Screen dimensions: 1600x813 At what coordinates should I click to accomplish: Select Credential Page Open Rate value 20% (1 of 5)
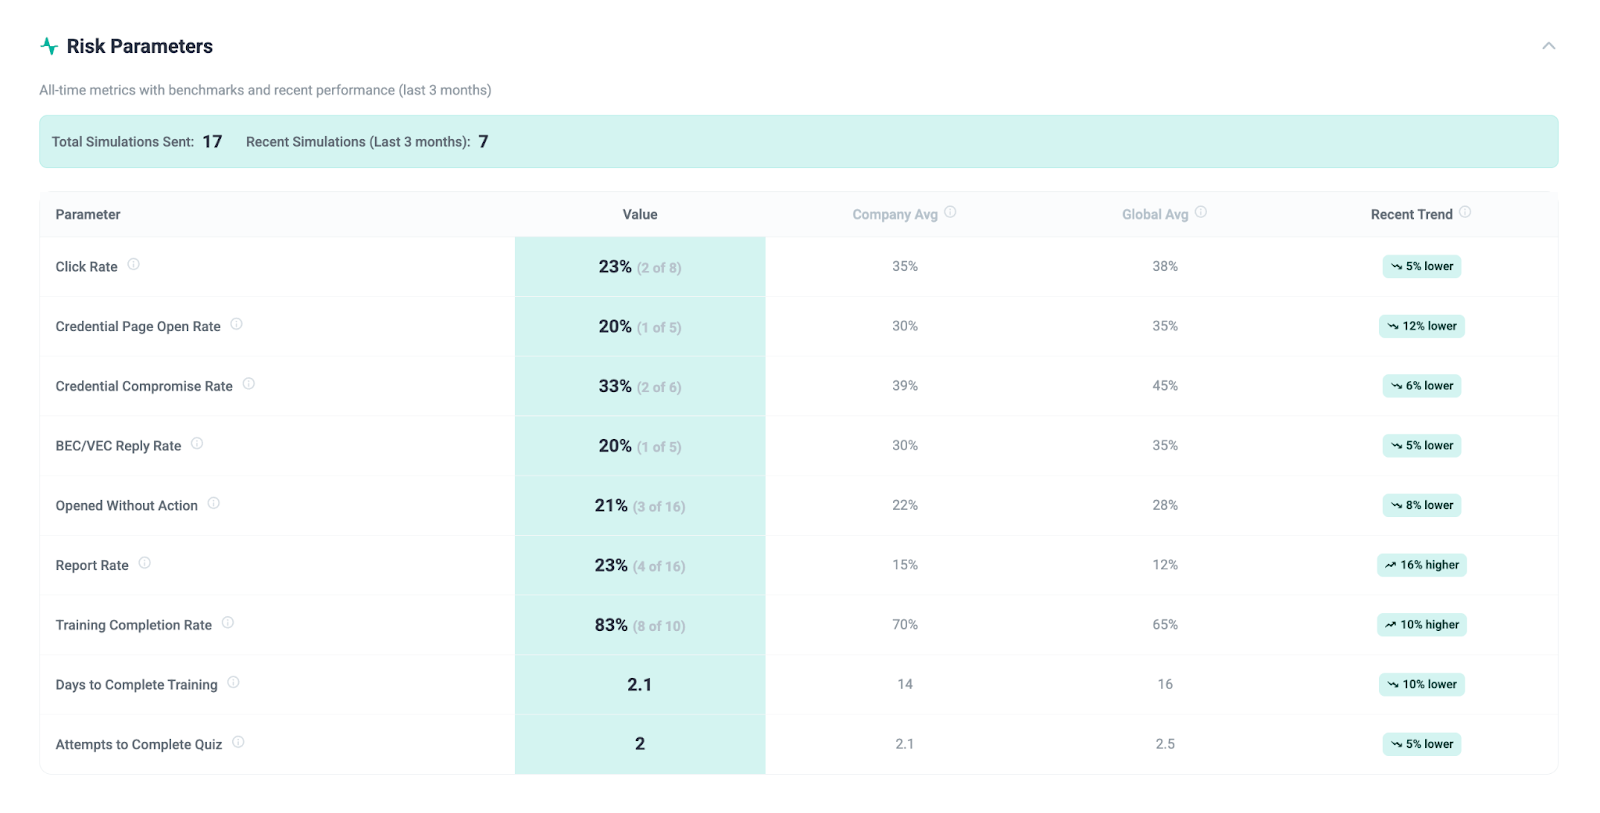(640, 327)
